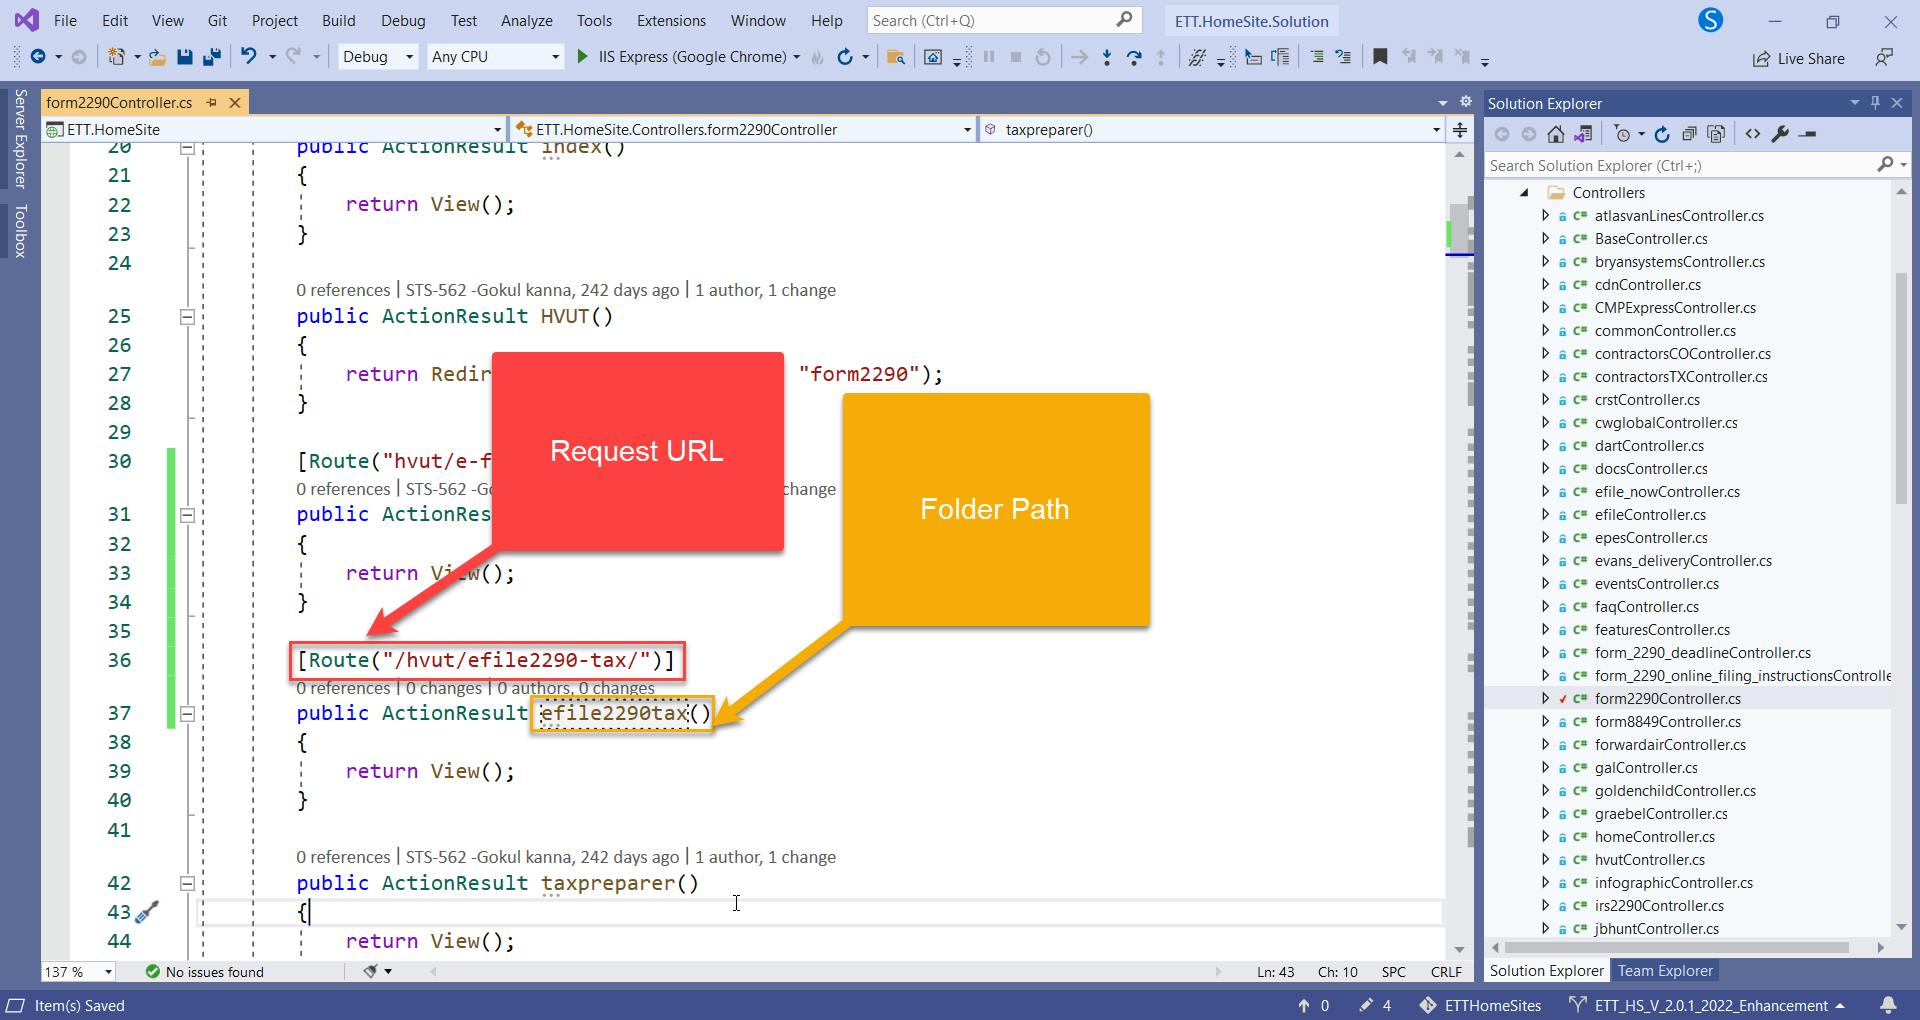This screenshot has height=1020, width=1920.
Task: Open Properties wrench icon in Solution Explorer
Action: click(x=1780, y=134)
